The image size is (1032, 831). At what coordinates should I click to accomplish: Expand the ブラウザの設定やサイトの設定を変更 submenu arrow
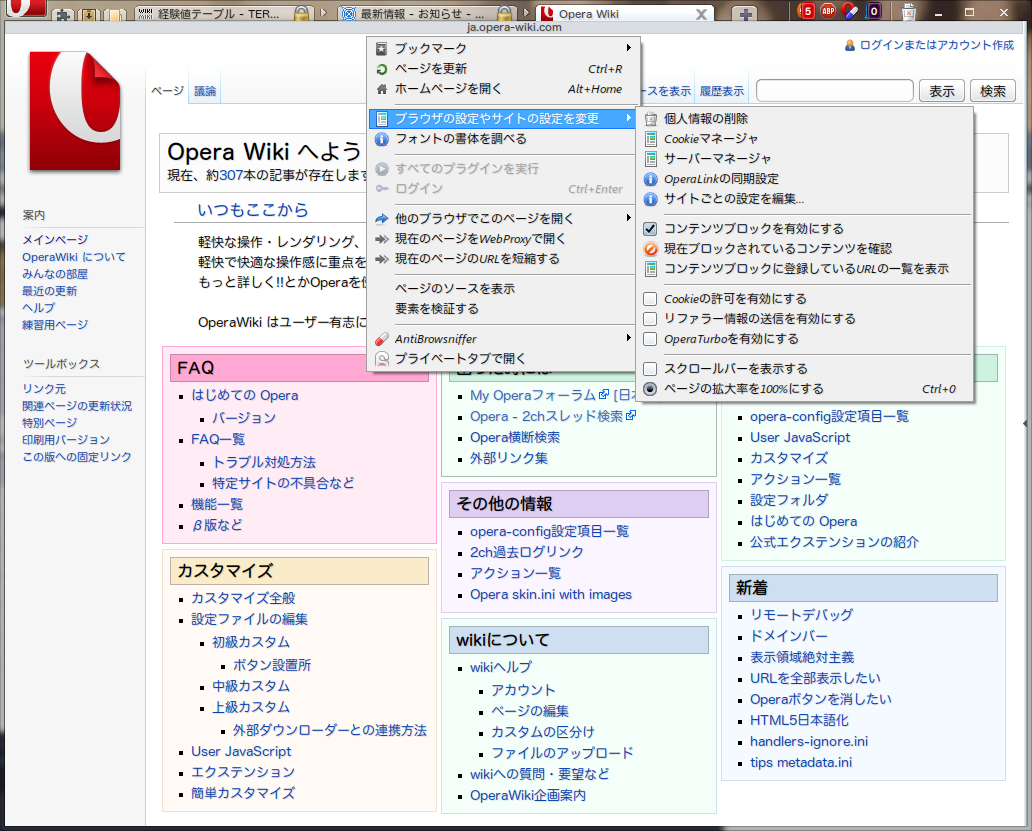(629, 118)
